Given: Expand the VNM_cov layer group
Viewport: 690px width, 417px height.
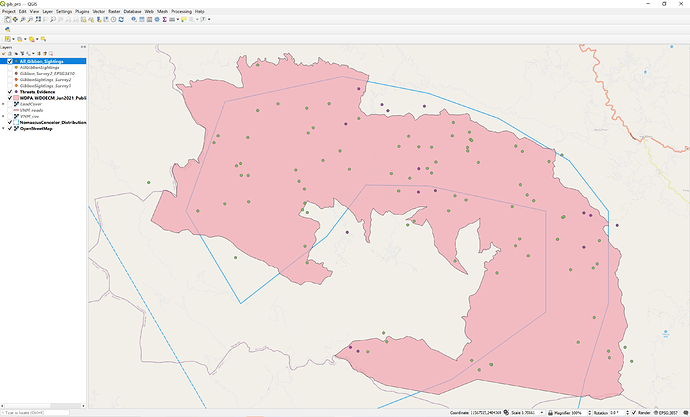Looking at the screenshot, I should coord(4,117).
